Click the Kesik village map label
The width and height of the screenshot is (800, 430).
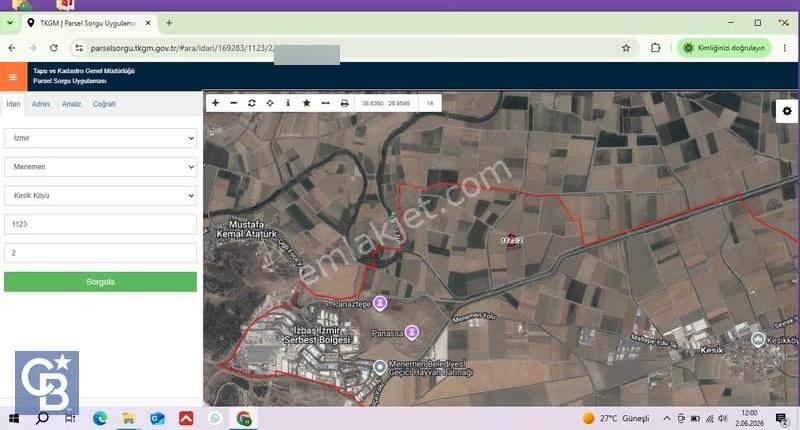click(x=711, y=350)
